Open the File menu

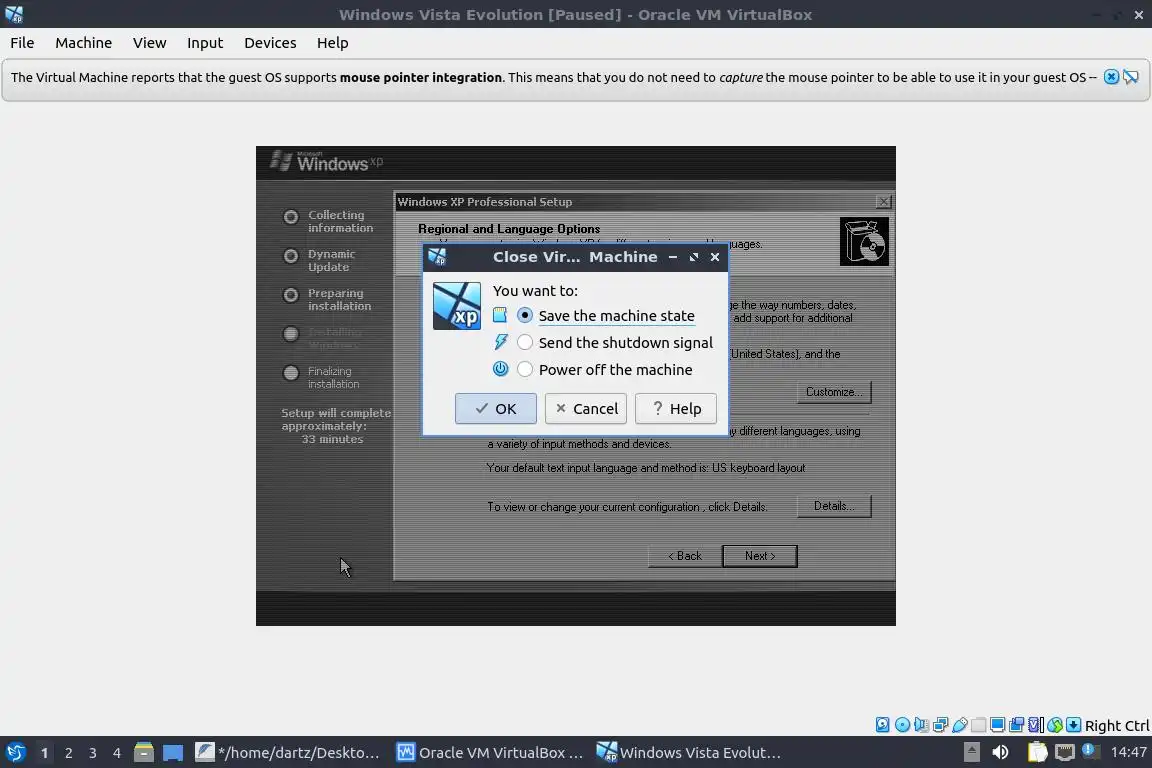coord(22,43)
